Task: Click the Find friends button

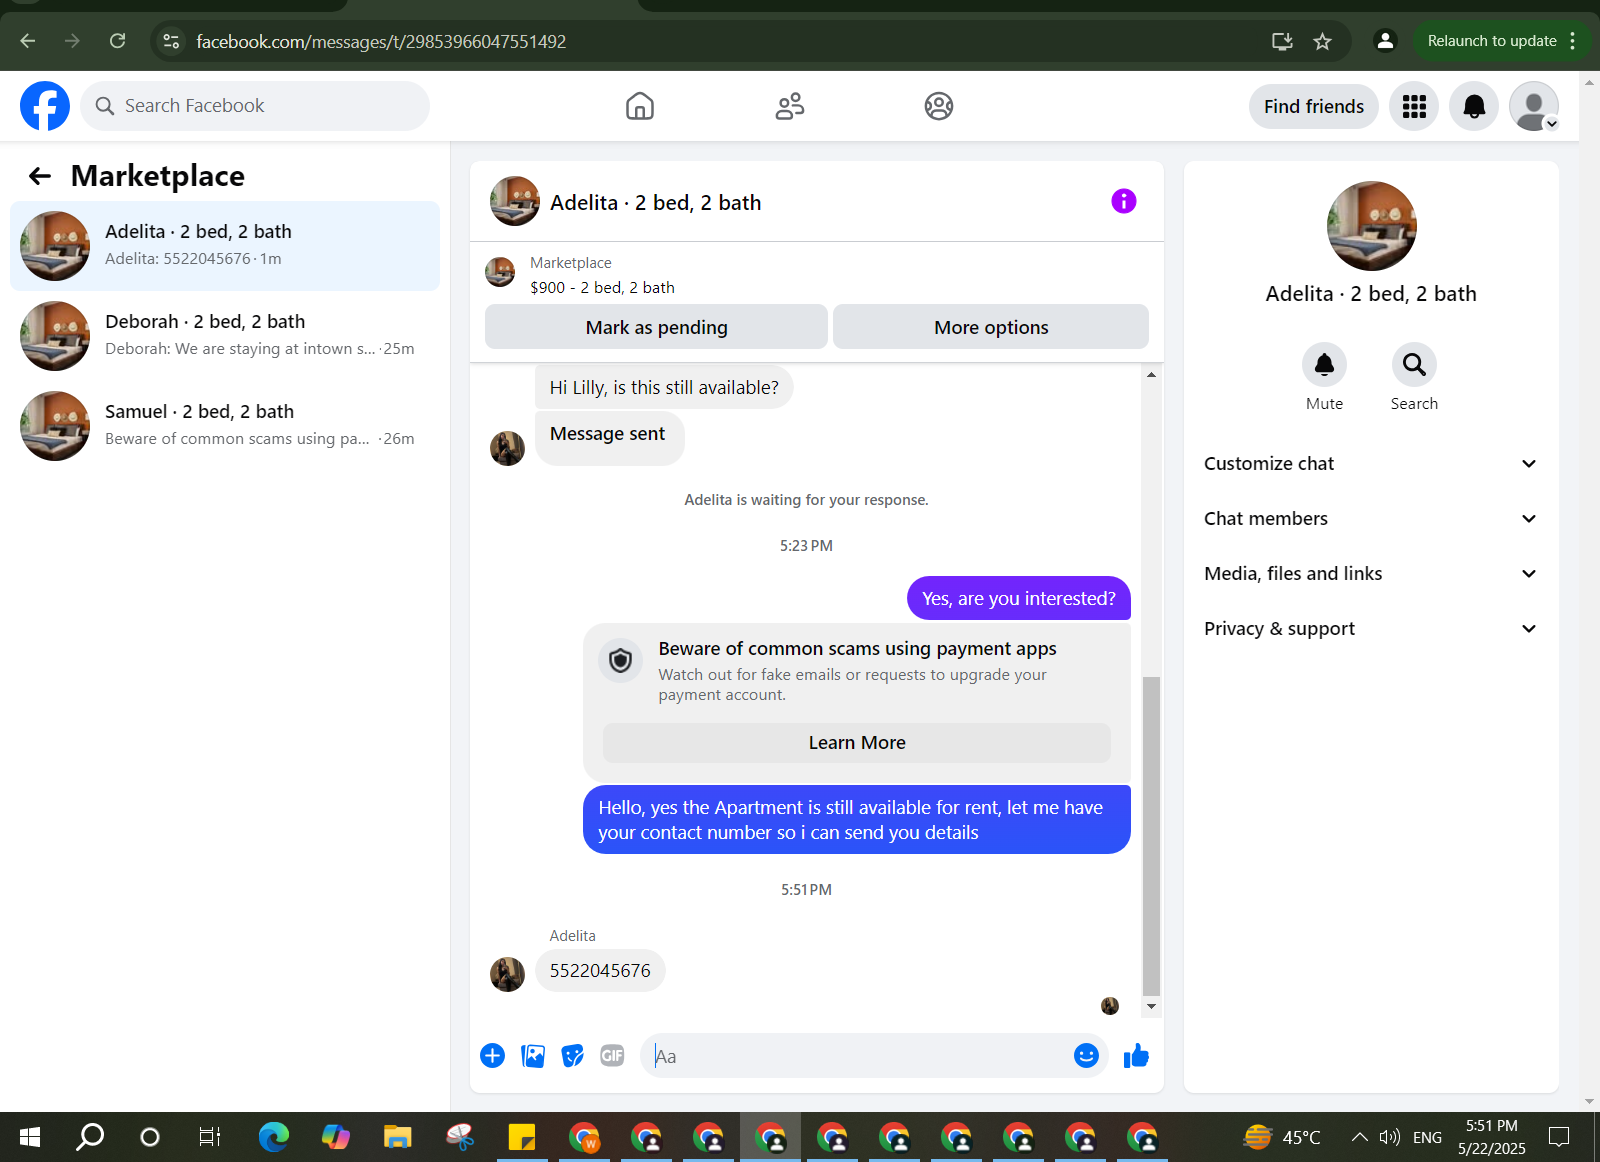Action: (x=1314, y=106)
